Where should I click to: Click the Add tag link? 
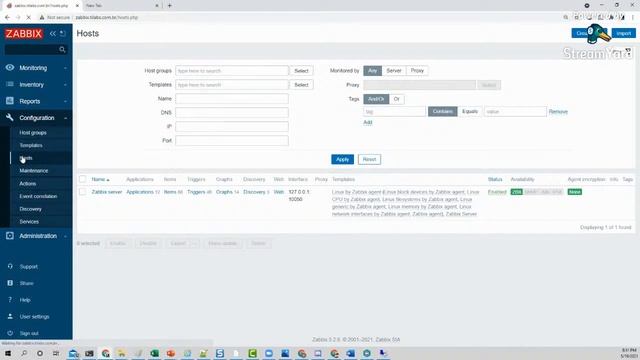click(x=368, y=122)
